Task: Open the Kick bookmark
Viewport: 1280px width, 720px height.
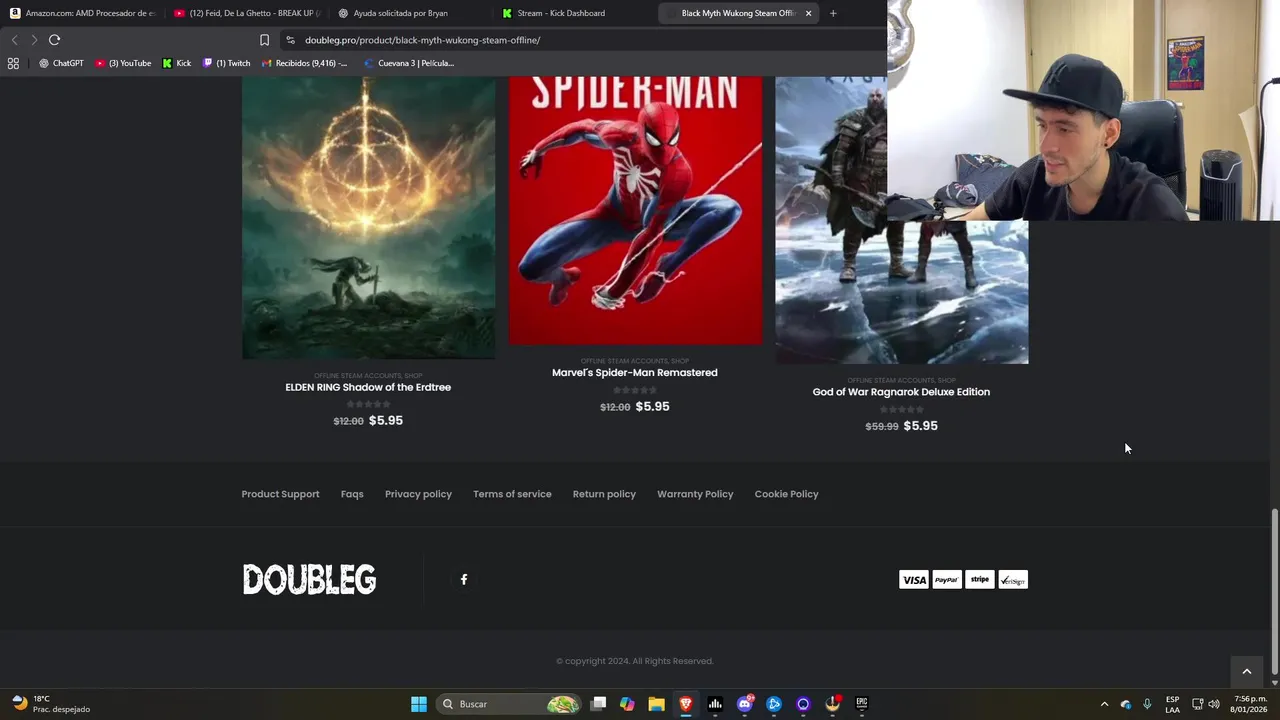Action: [x=177, y=63]
